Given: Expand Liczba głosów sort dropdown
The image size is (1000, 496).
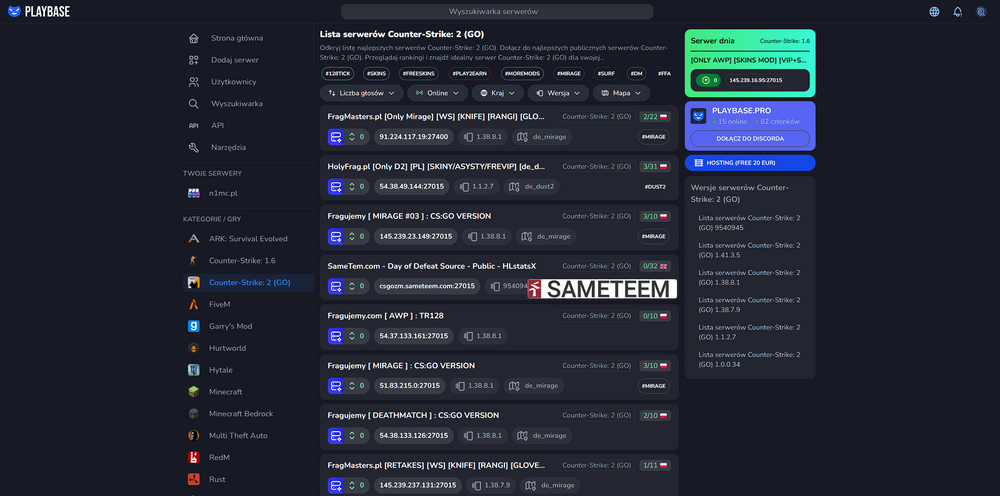Looking at the screenshot, I should click(x=362, y=93).
